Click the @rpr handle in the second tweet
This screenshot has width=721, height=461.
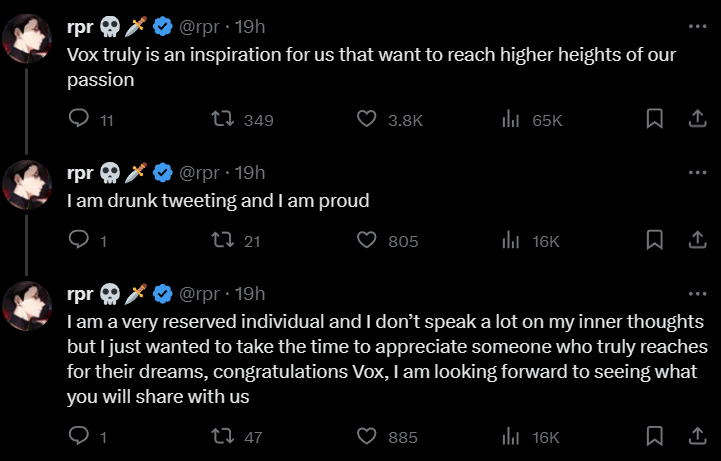pos(199,172)
